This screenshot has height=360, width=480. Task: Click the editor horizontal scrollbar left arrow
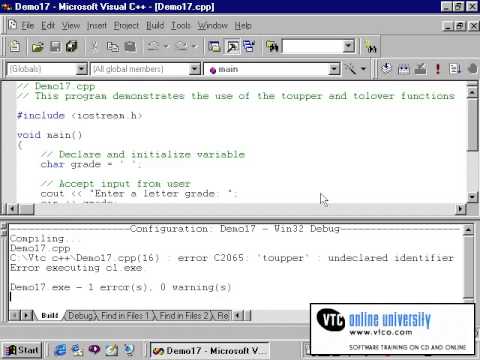pos(13,209)
